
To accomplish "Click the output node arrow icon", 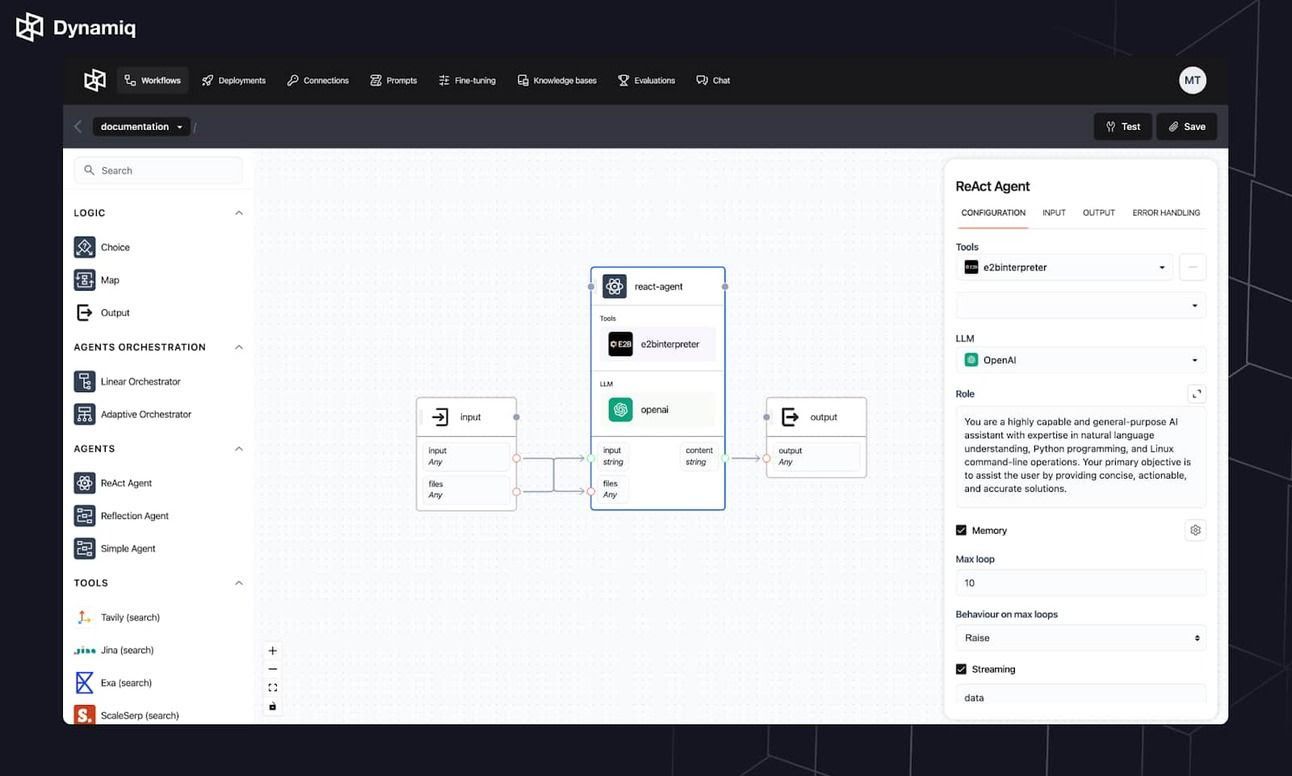I will coord(790,417).
